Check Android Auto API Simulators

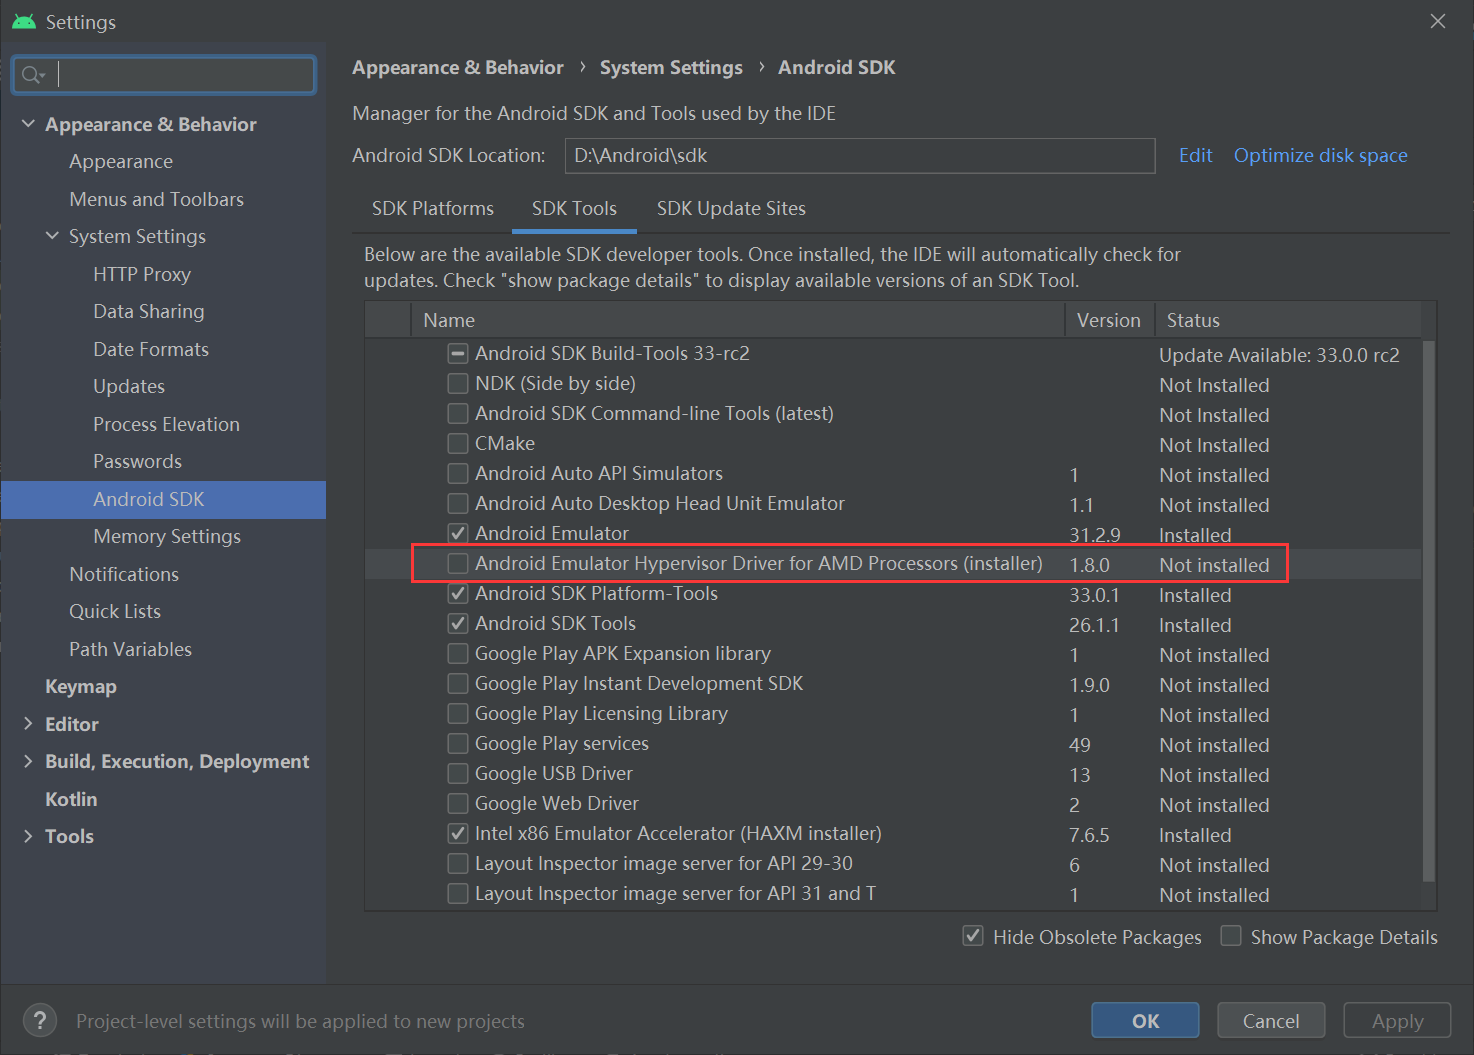tap(458, 473)
